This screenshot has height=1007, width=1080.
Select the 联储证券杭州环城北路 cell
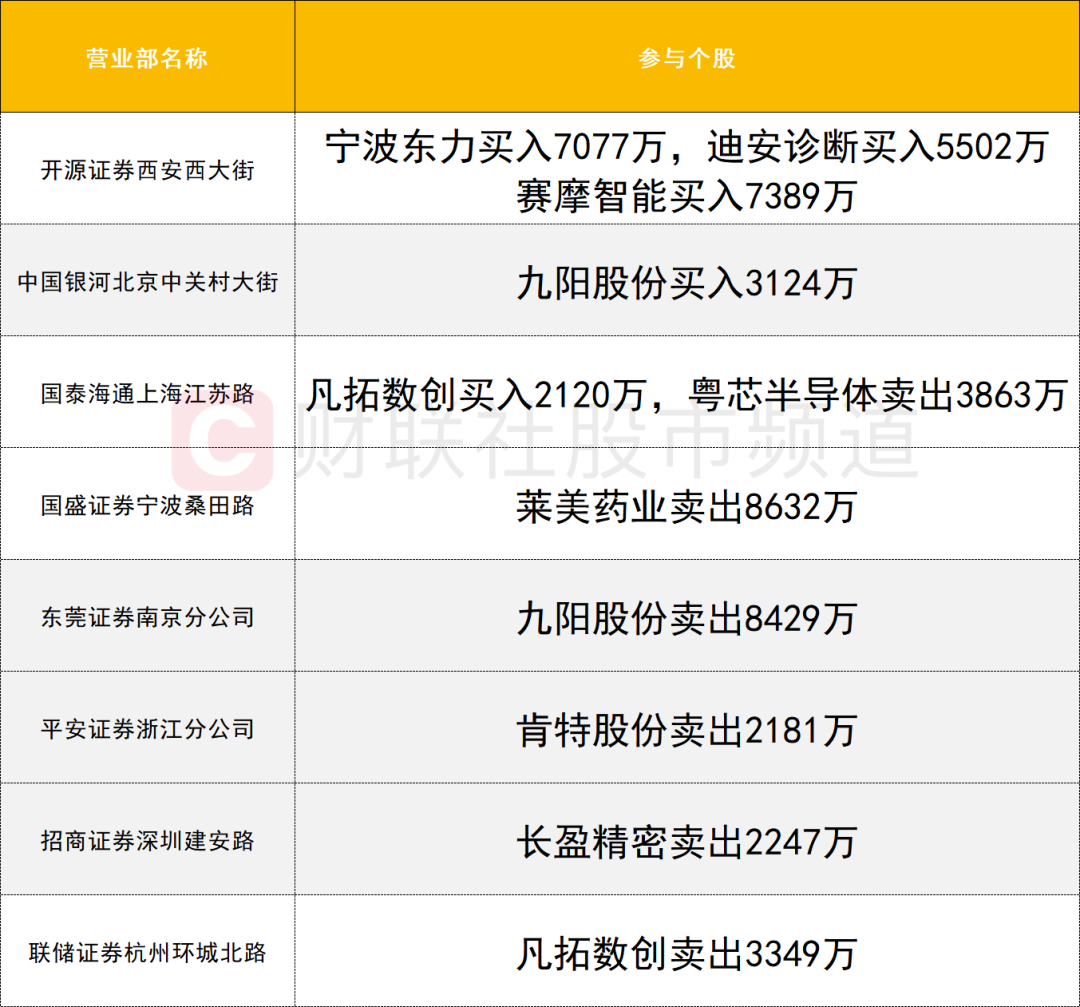click(x=147, y=953)
